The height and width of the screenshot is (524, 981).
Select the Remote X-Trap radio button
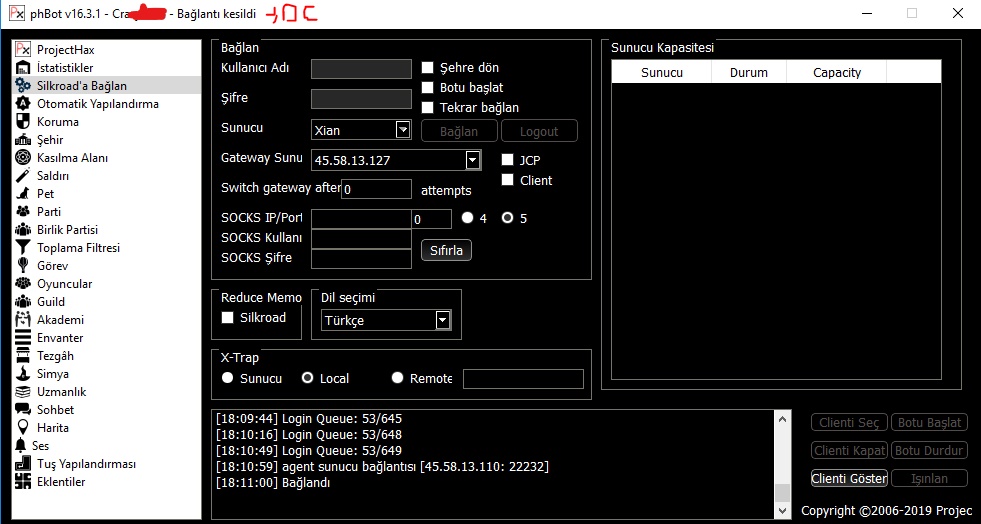click(398, 378)
